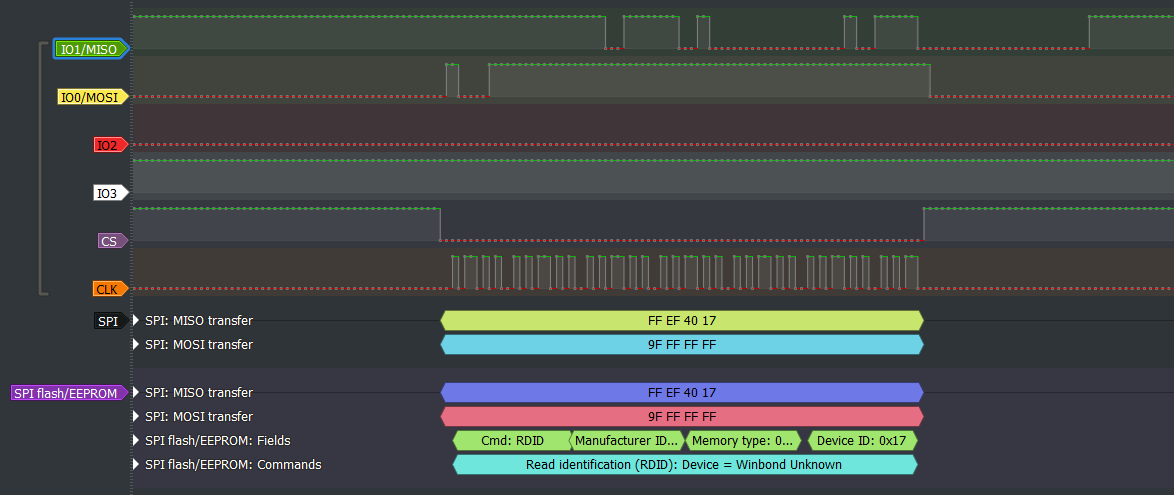Screen dimensions: 1174x495
Task: Click the Device ID: 0x17 annotation
Action: point(863,440)
